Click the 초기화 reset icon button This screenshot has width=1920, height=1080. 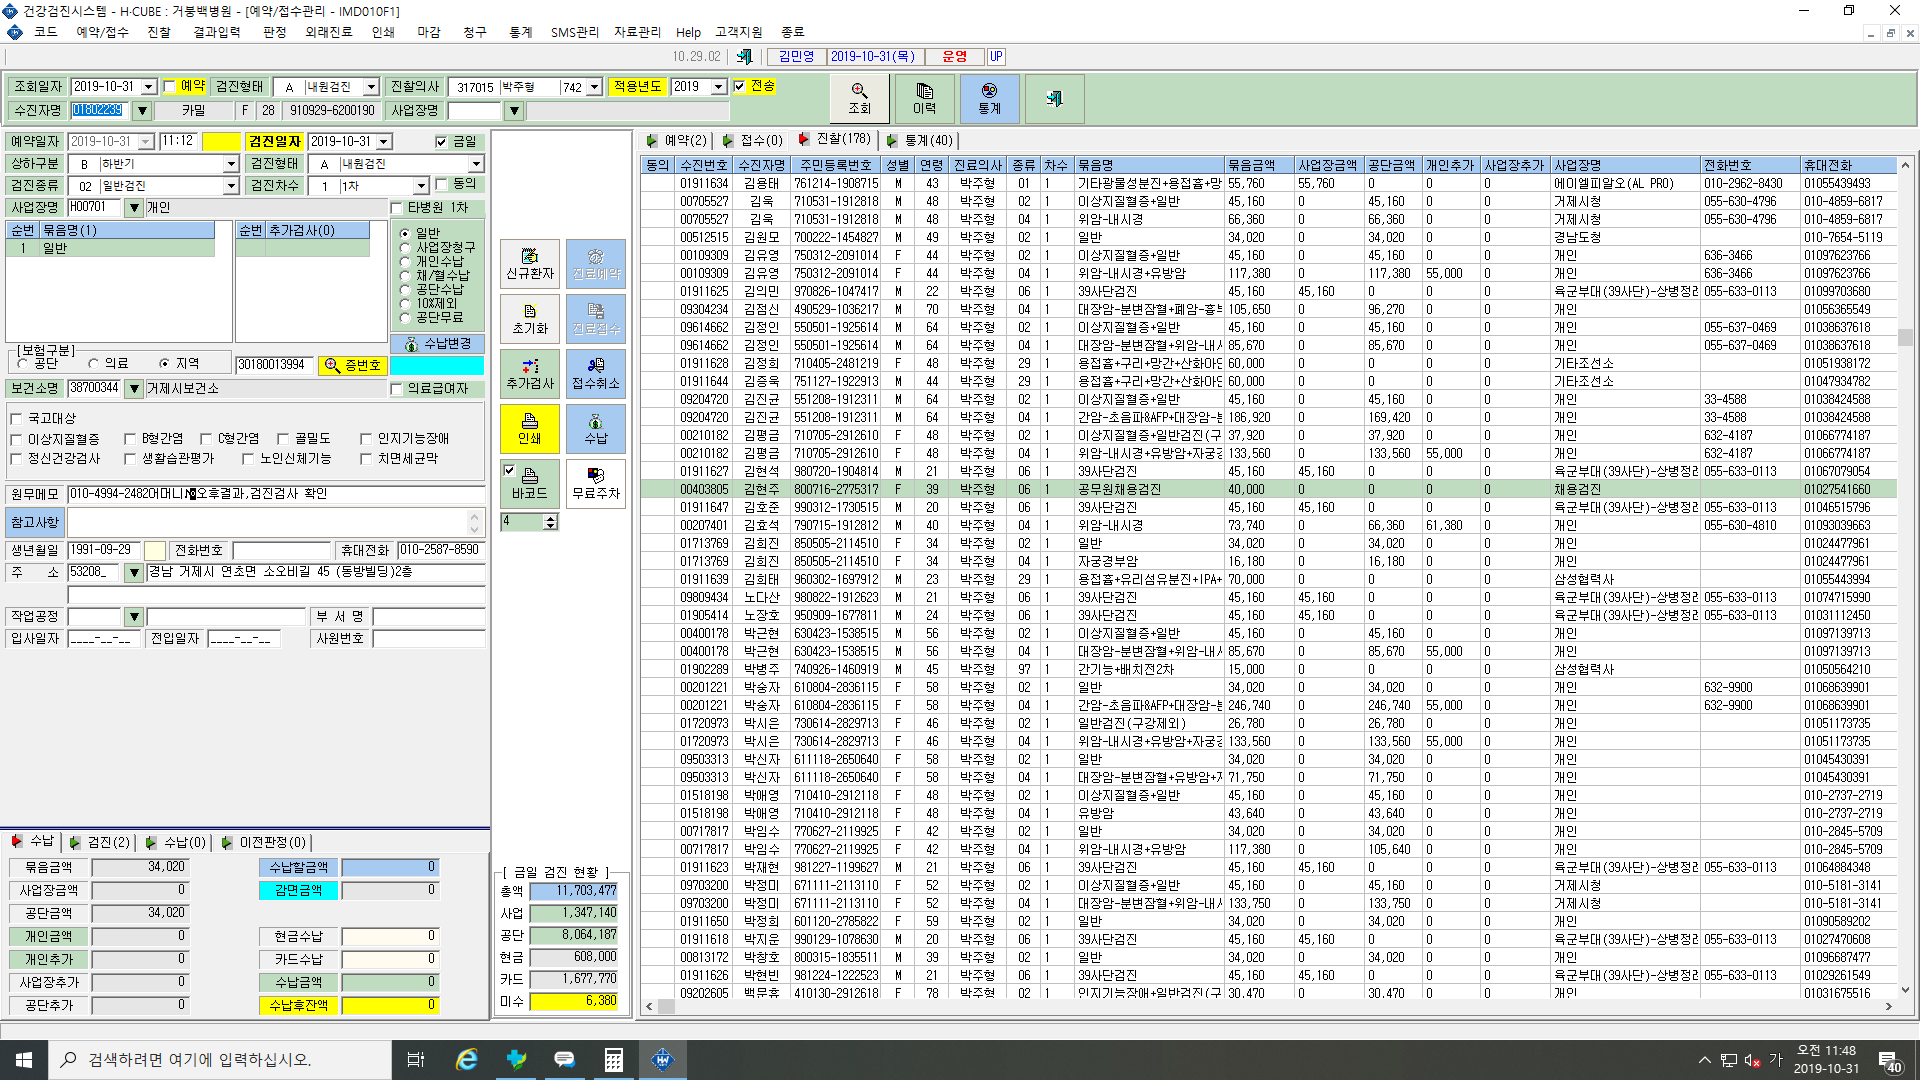coord(530,319)
